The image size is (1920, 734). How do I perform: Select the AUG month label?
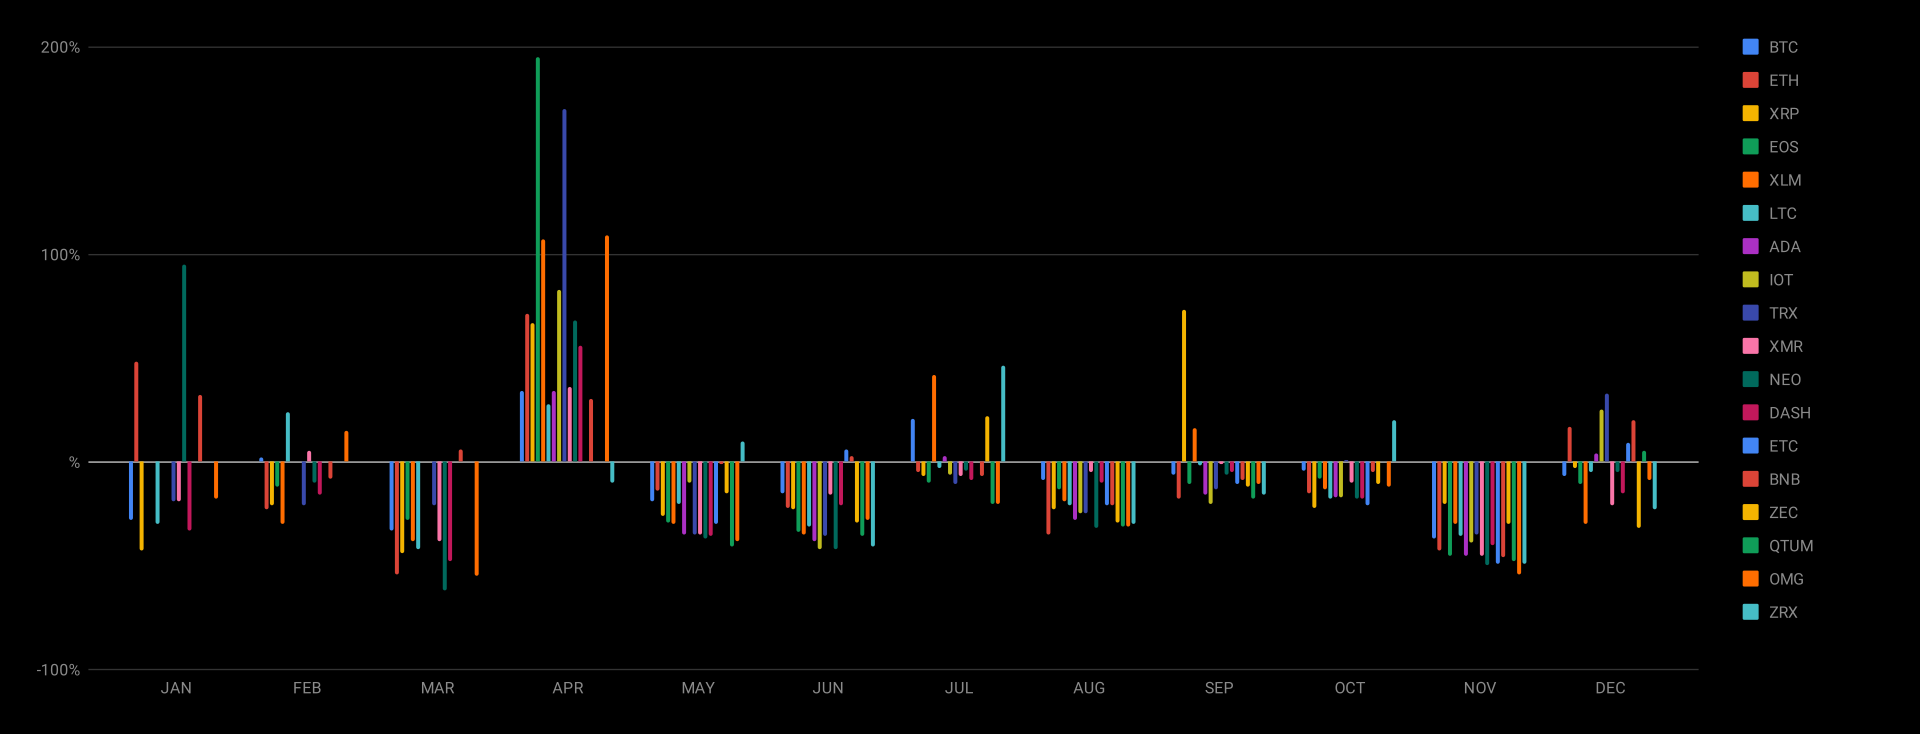click(1089, 688)
